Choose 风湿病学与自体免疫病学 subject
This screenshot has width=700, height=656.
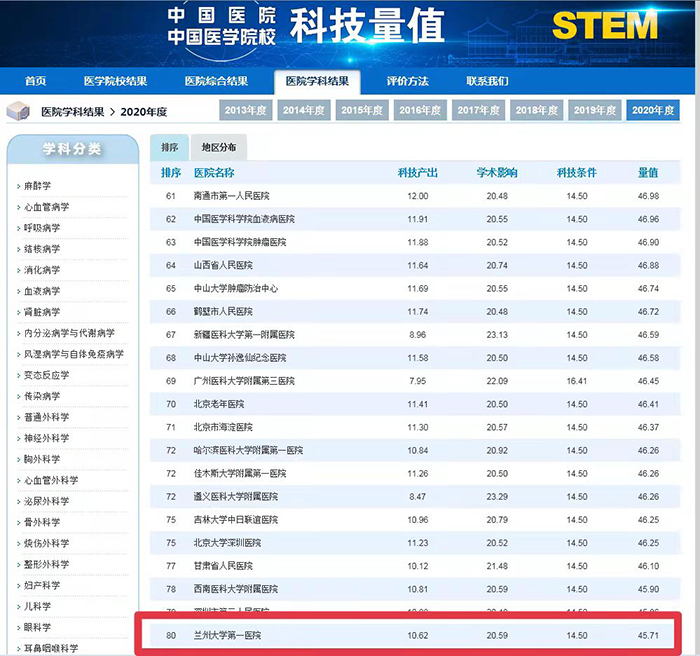tap(74, 354)
